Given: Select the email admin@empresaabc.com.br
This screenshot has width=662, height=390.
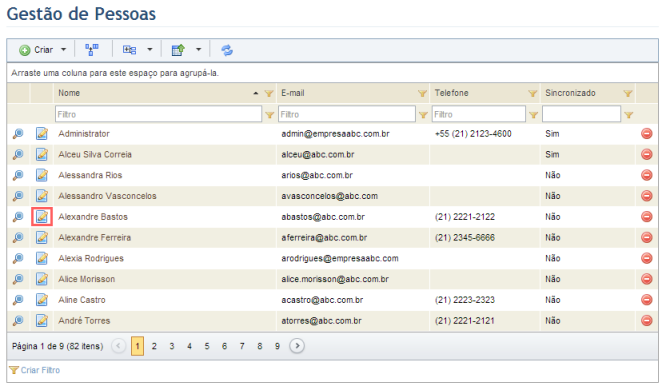Looking at the screenshot, I should [x=335, y=134].
